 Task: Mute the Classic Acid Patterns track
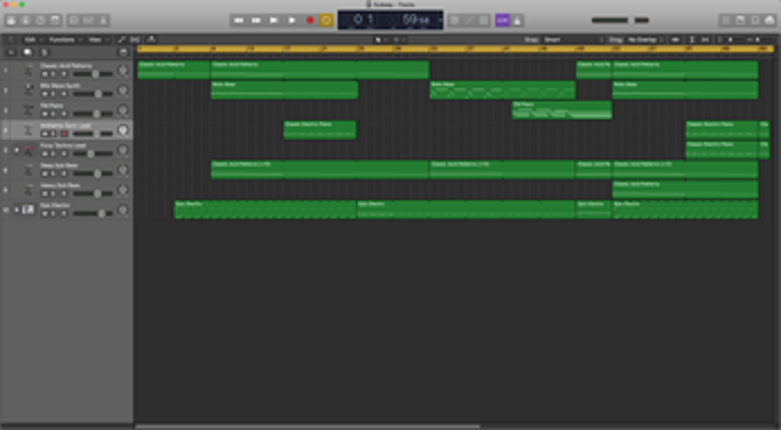(45, 74)
